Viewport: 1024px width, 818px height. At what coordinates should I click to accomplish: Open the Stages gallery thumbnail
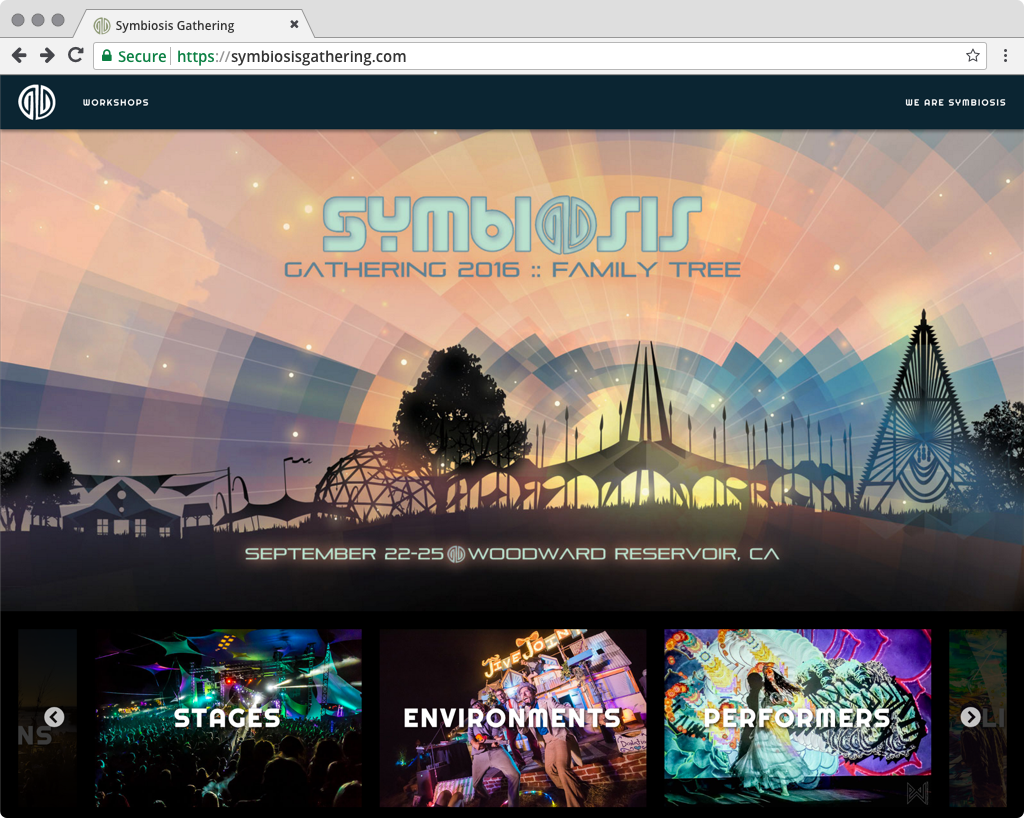coord(228,717)
